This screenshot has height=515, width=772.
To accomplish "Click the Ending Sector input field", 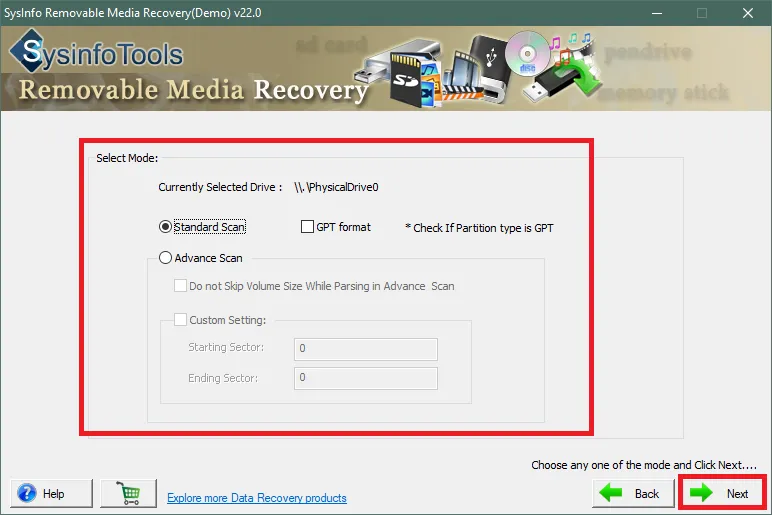I will [366, 378].
